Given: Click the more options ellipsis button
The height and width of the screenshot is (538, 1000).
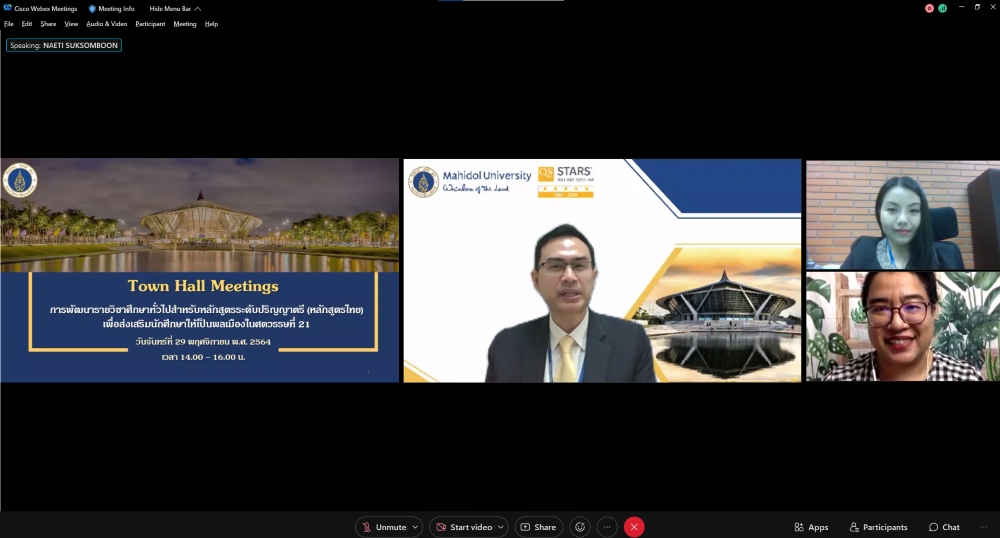Looking at the screenshot, I should pyautogui.click(x=607, y=527).
